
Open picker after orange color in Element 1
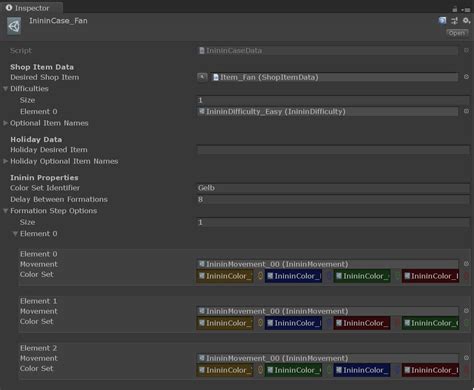tap(260, 323)
